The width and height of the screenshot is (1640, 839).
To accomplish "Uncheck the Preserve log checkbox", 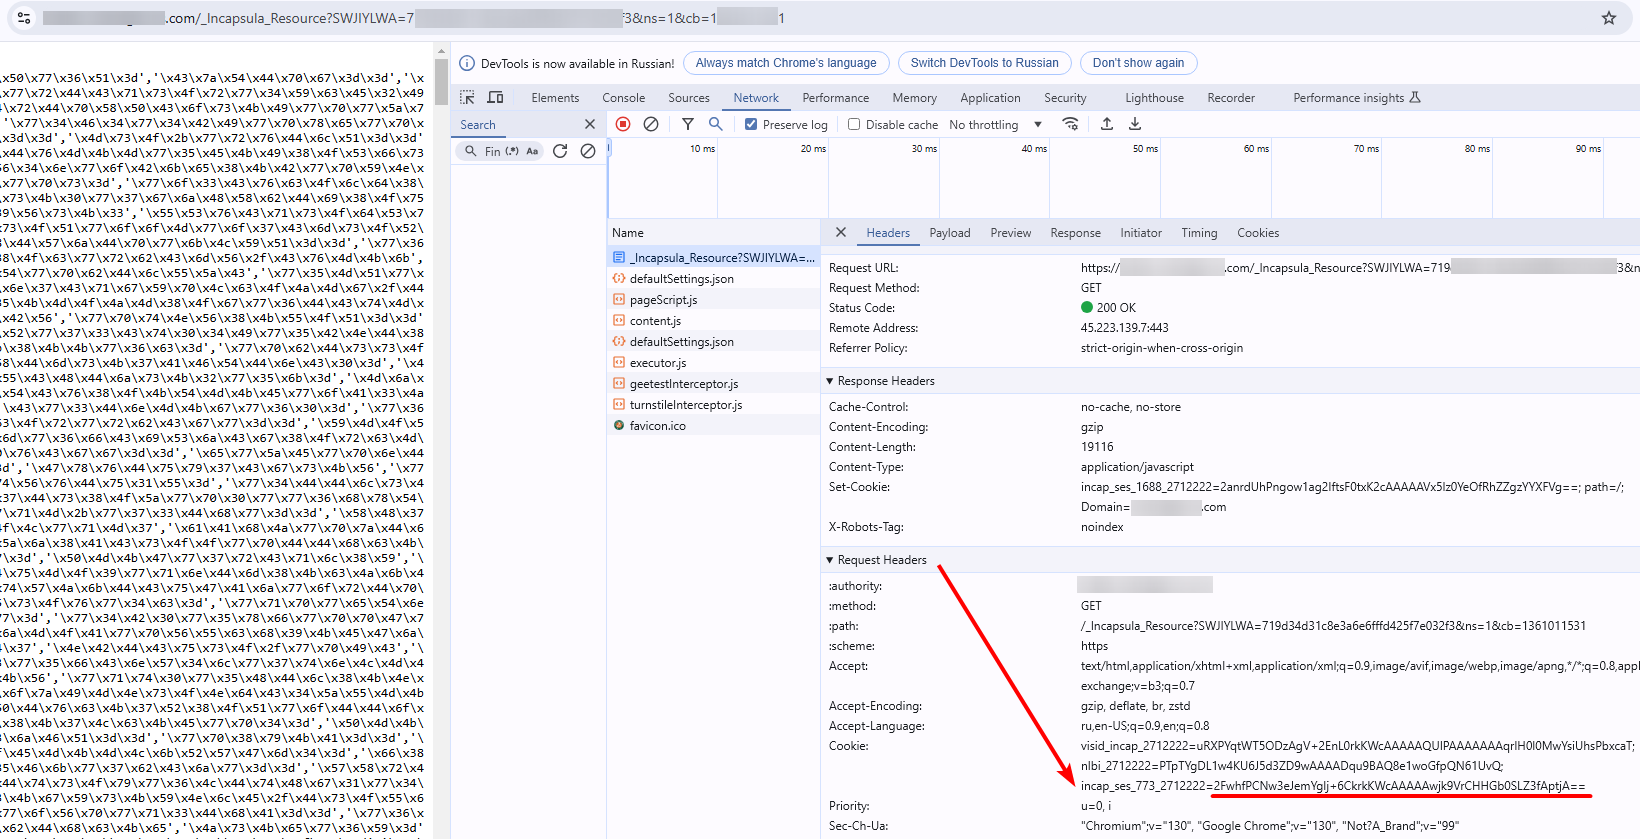I will click(751, 125).
